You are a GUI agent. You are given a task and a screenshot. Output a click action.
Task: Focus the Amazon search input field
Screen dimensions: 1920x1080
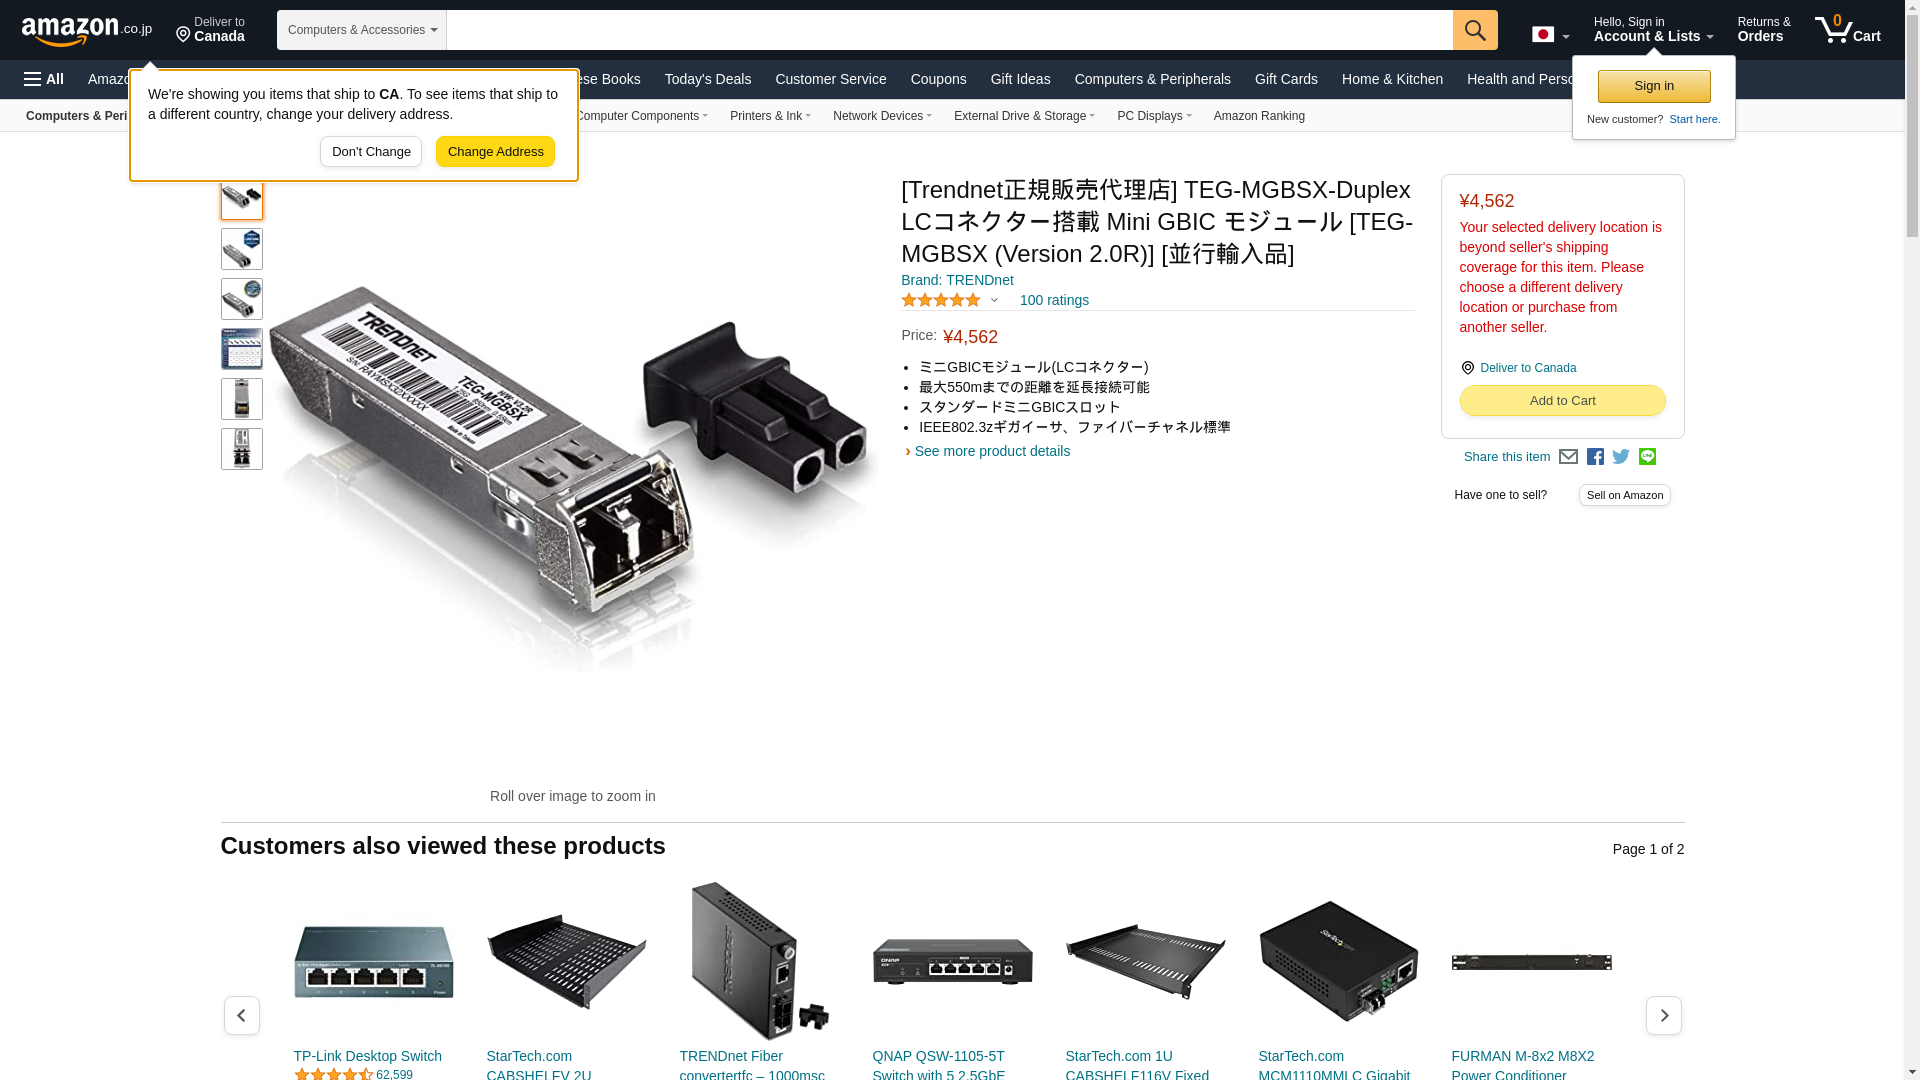949,30
